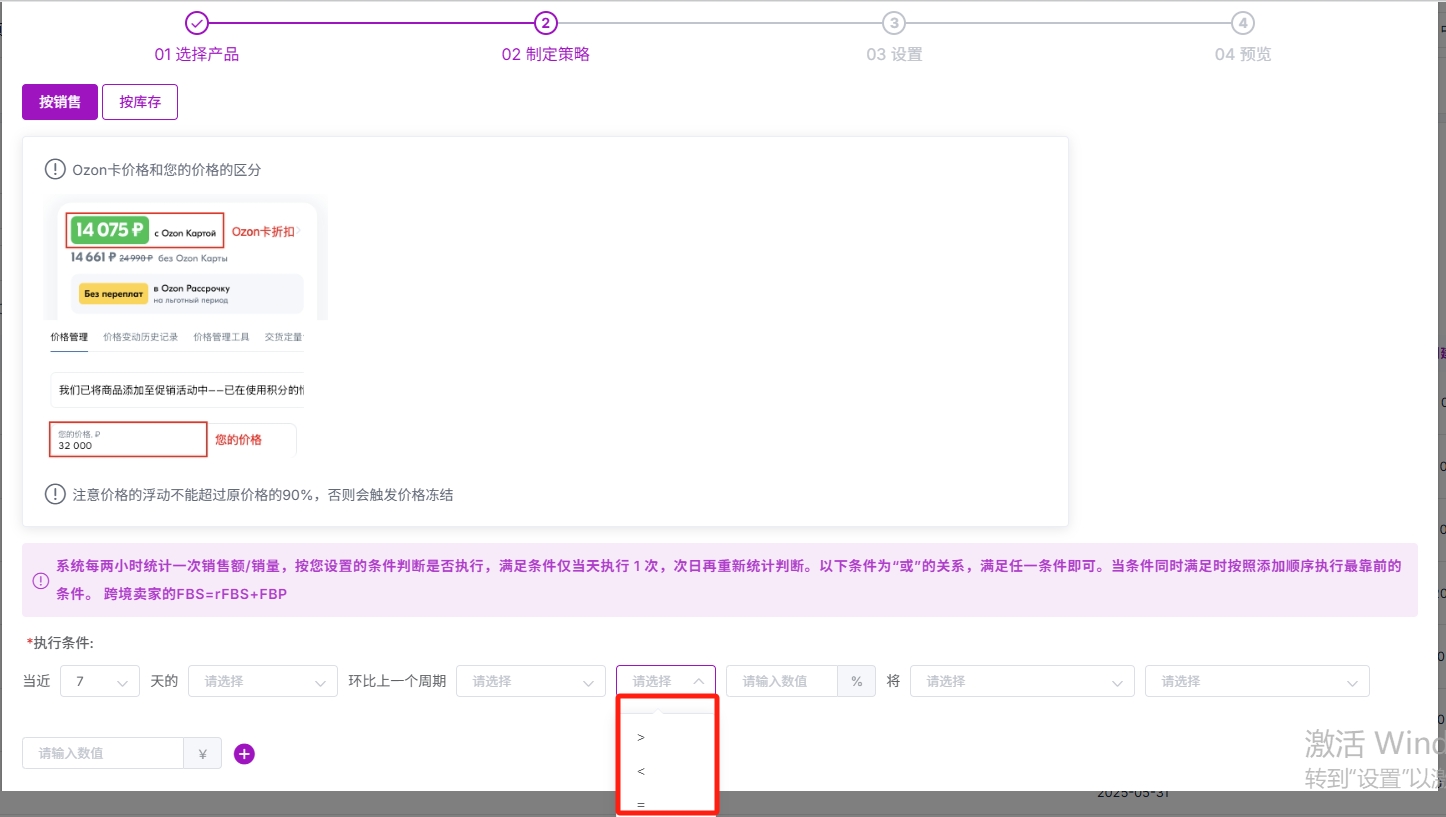Click the Ozon price example screenshot
This screenshot has height=817, width=1446.
(x=186, y=327)
